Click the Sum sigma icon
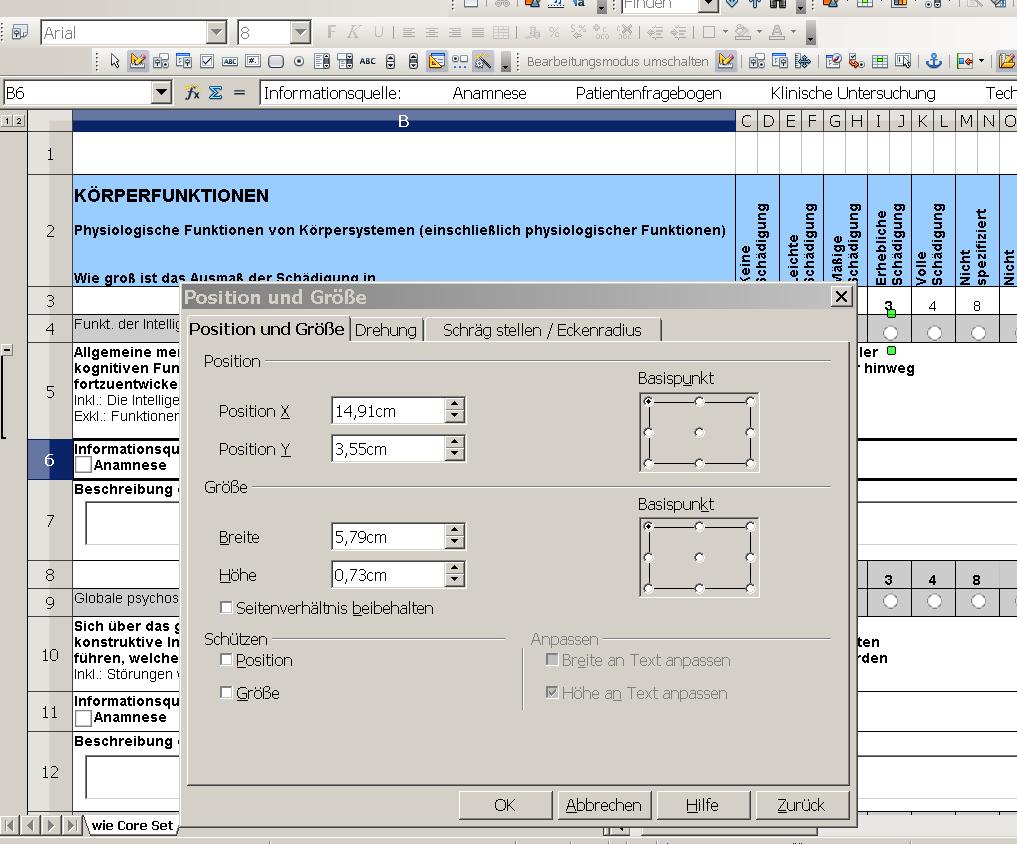1017x844 pixels. pos(216,93)
